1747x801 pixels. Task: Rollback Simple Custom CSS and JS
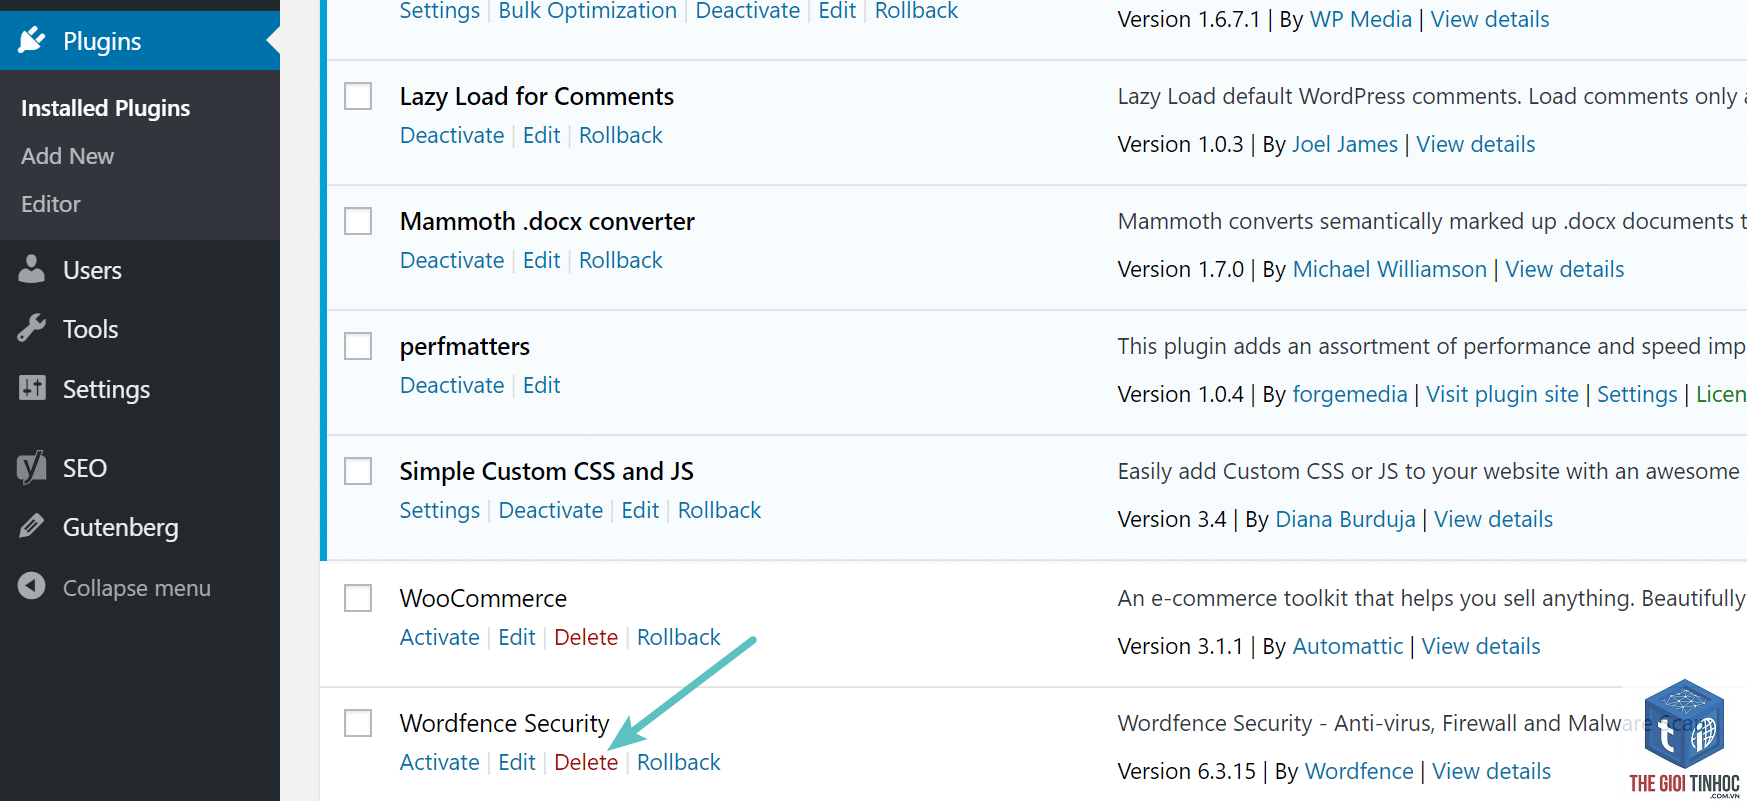(x=720, y=510)
